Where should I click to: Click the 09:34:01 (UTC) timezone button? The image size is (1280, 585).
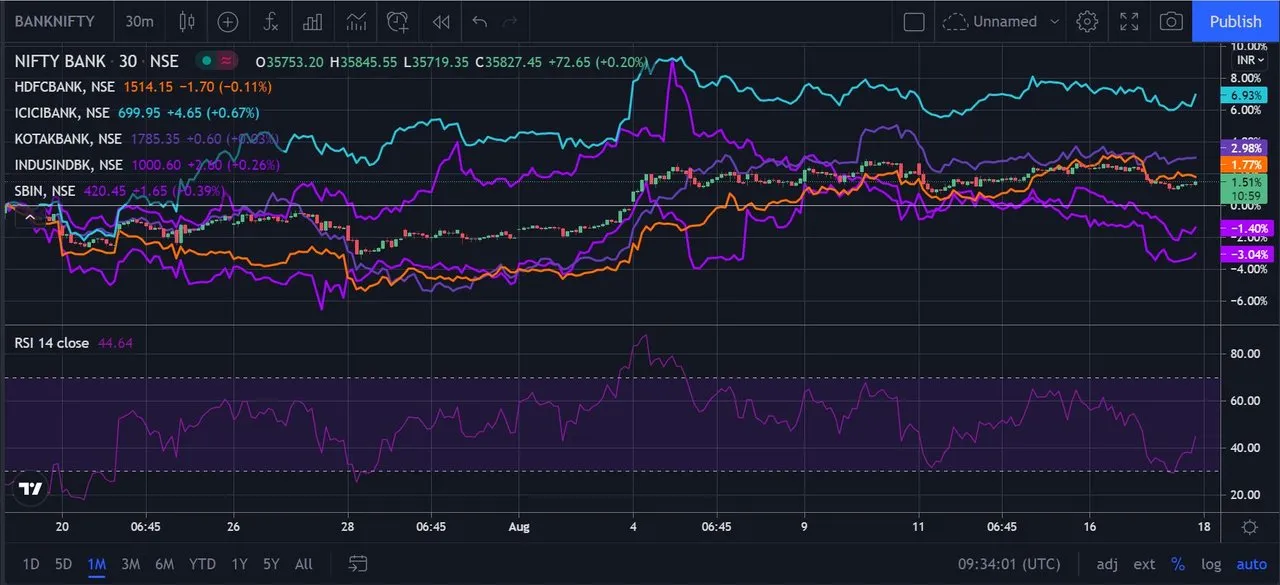pyautogui.click(x=1011, y=564)
